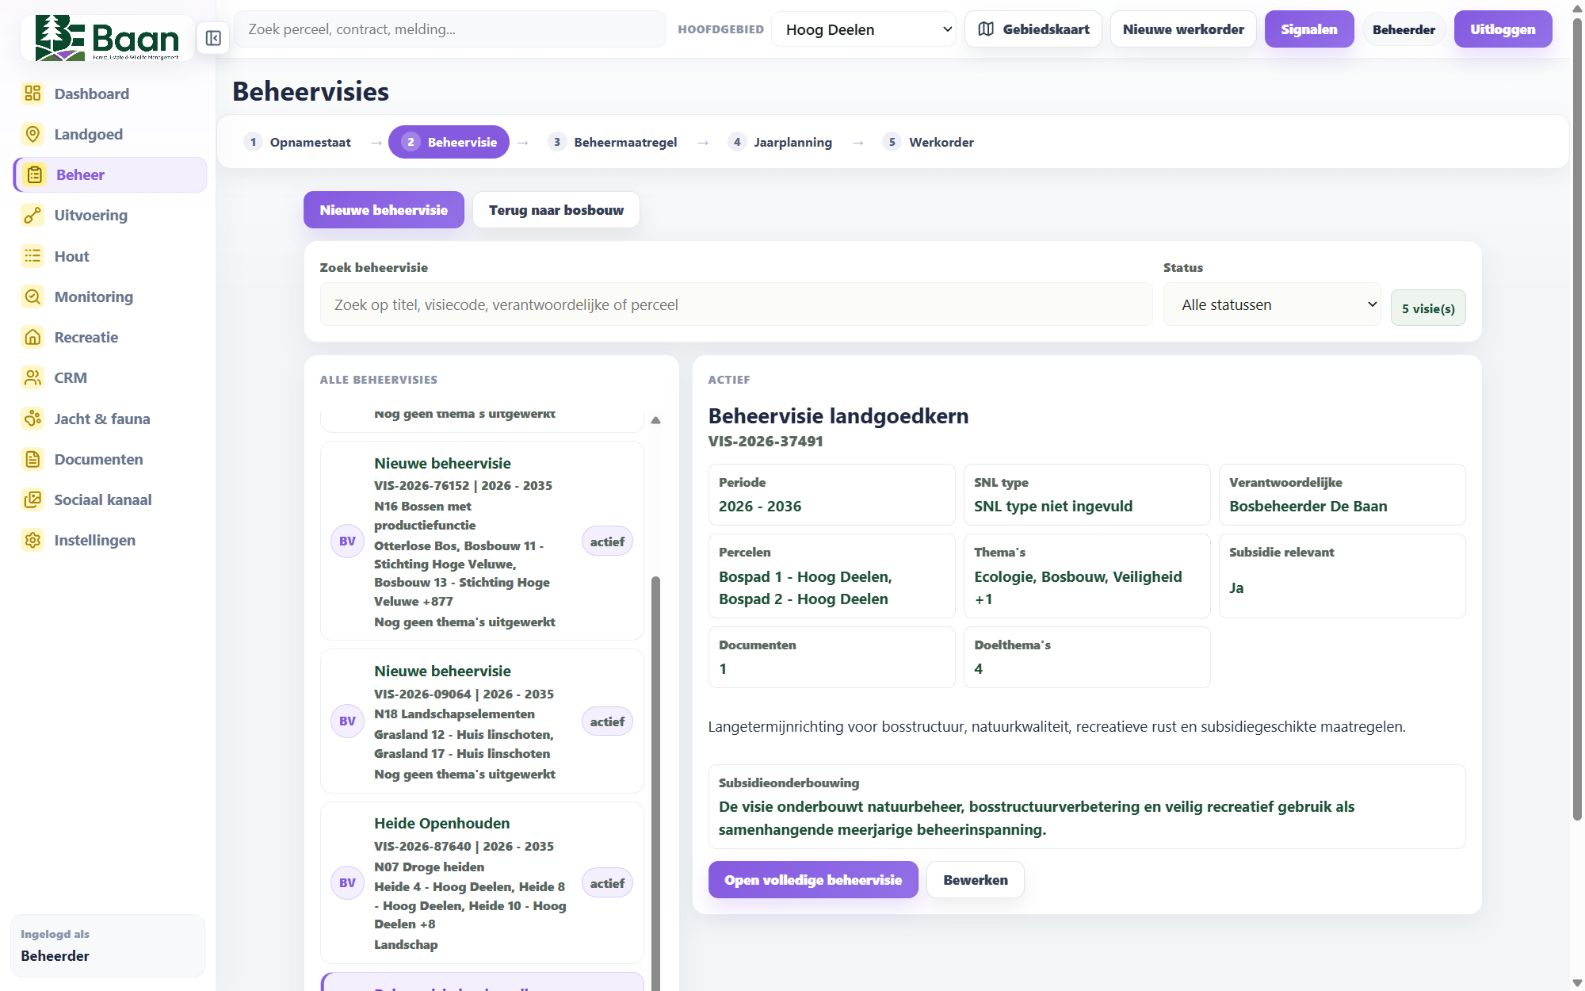Open Jacht & fauna paw icon
The width and height of the screenshot is (1585, 991).
33,419
